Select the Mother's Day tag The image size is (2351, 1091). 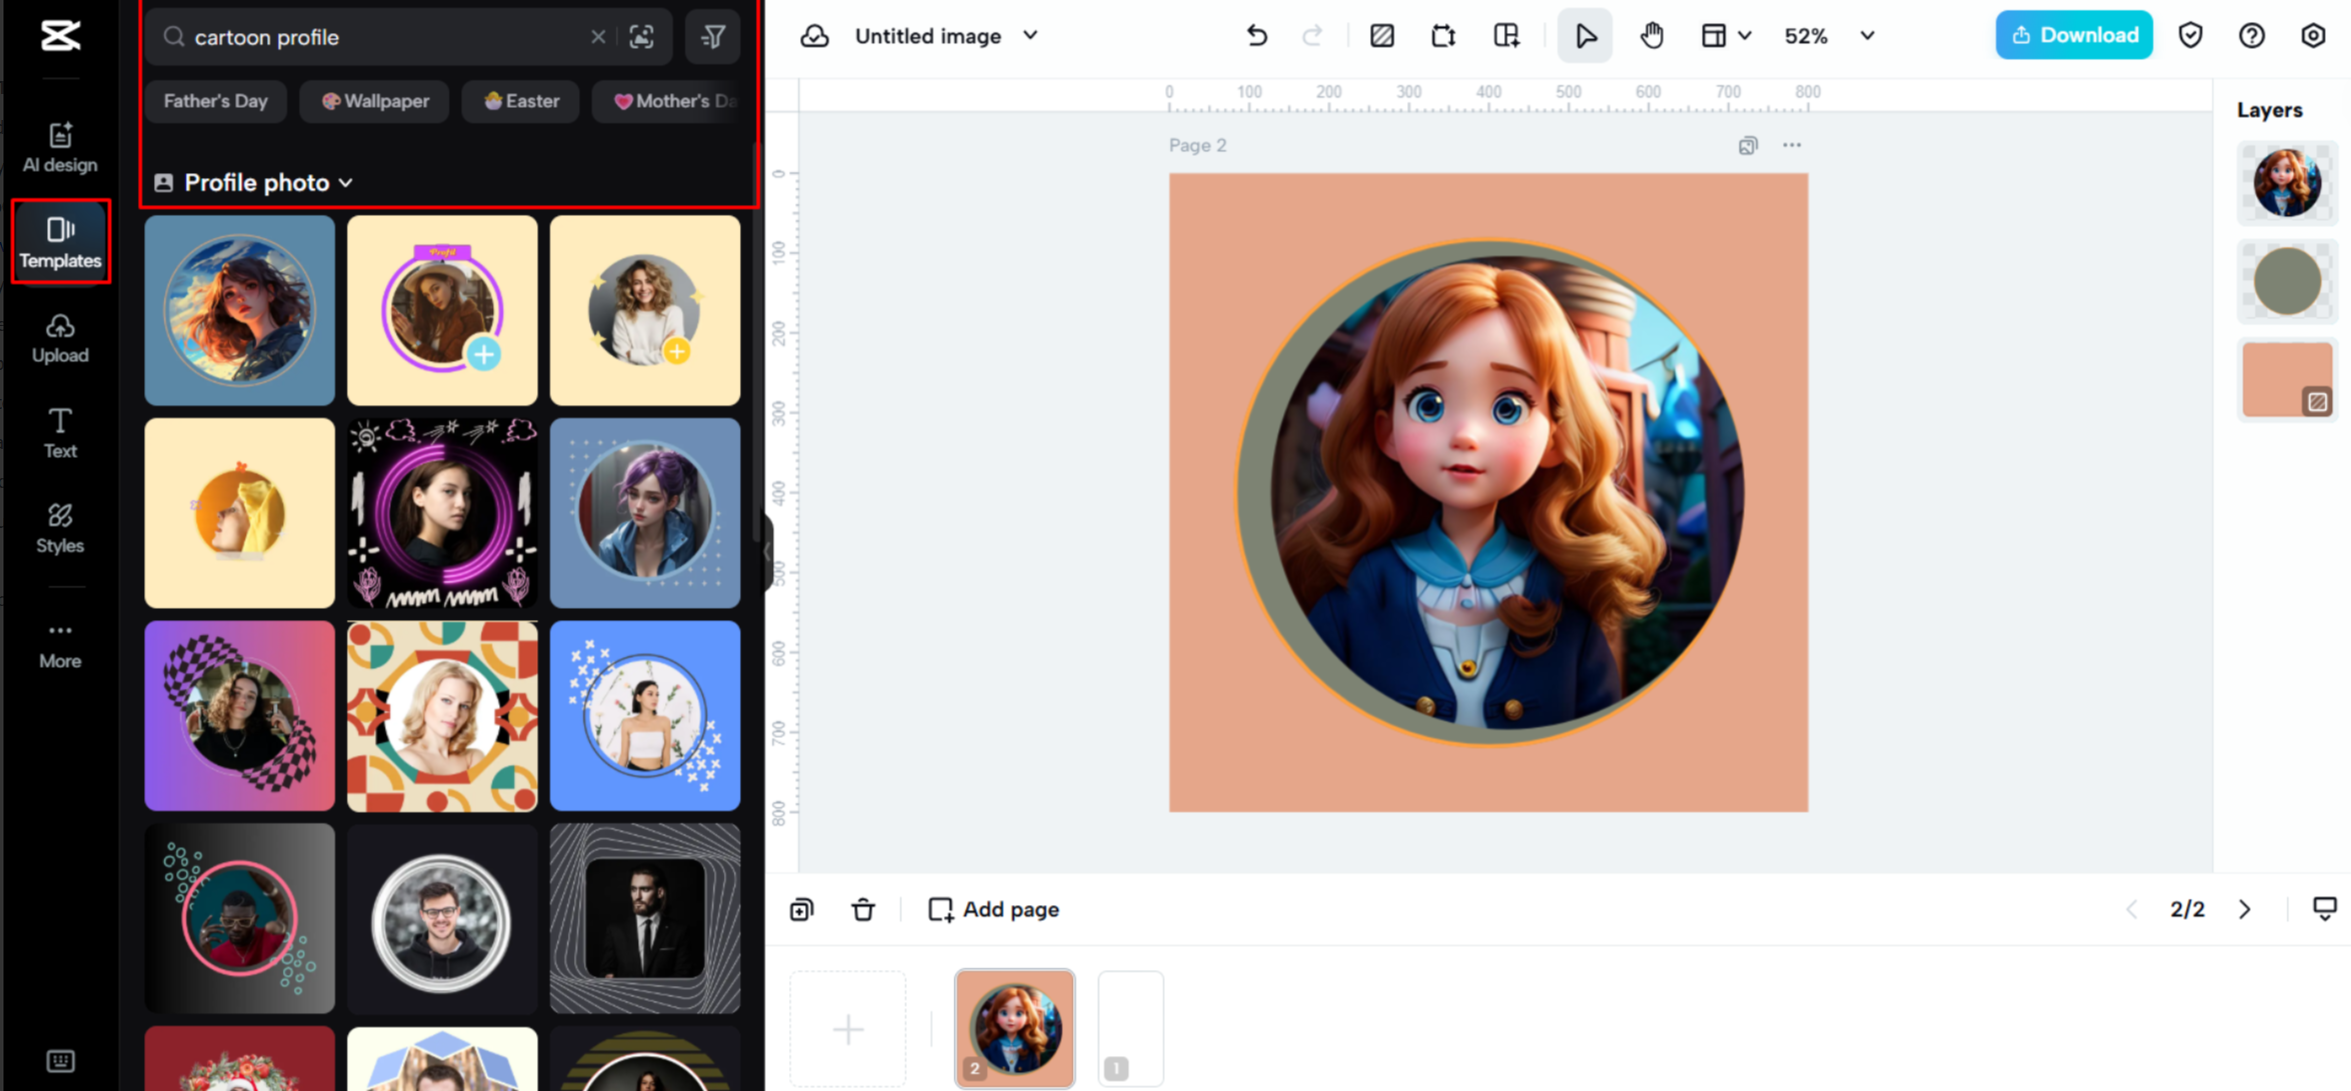[668, 101]
